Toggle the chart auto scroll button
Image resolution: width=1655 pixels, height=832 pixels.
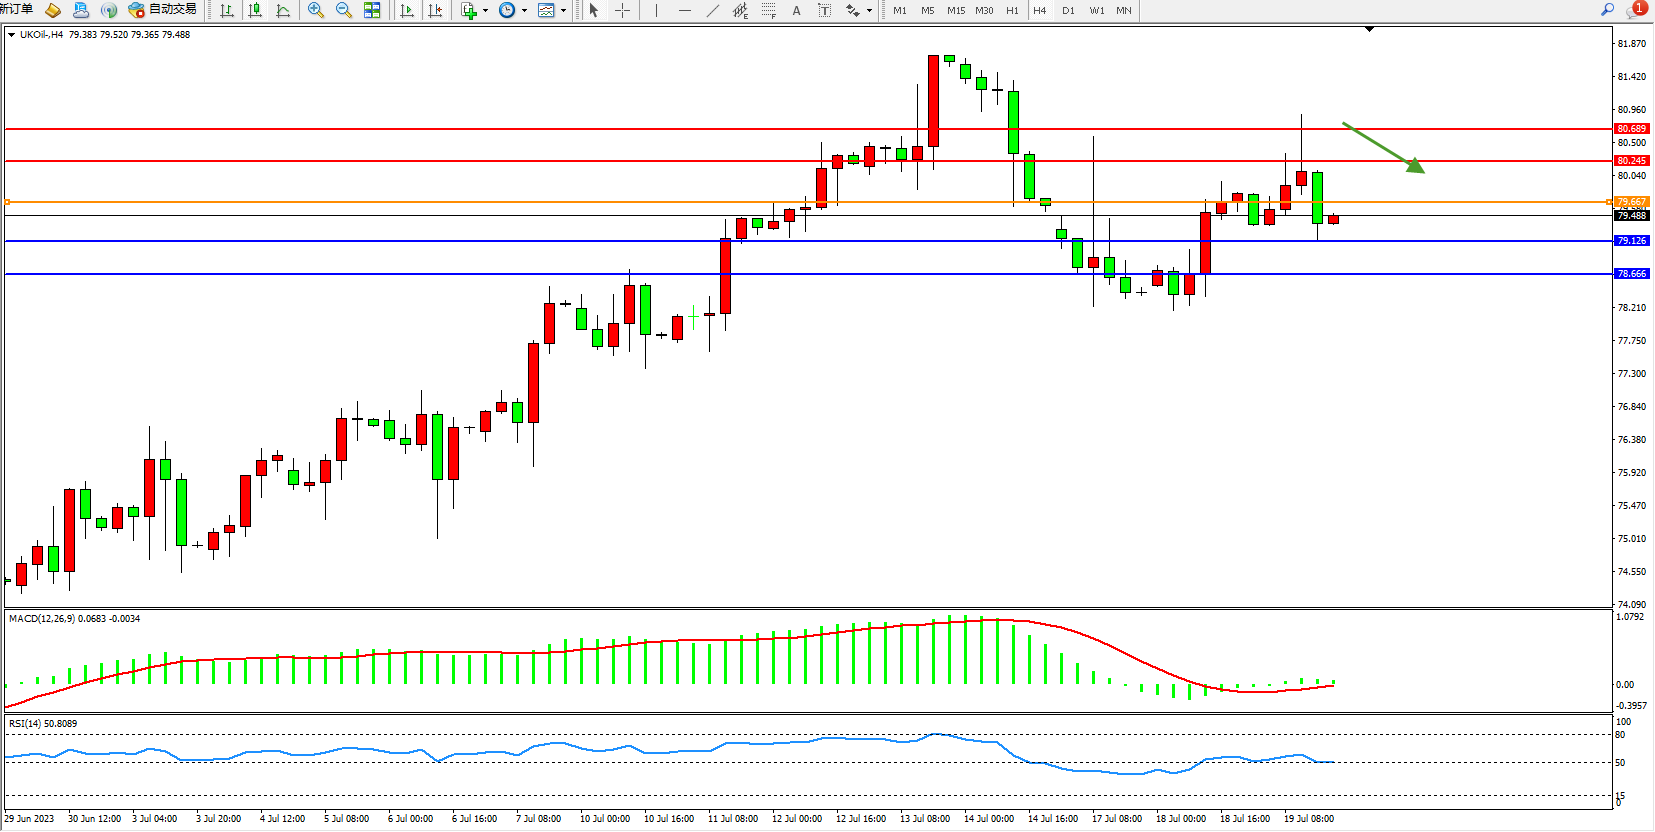tap(407, 10)
